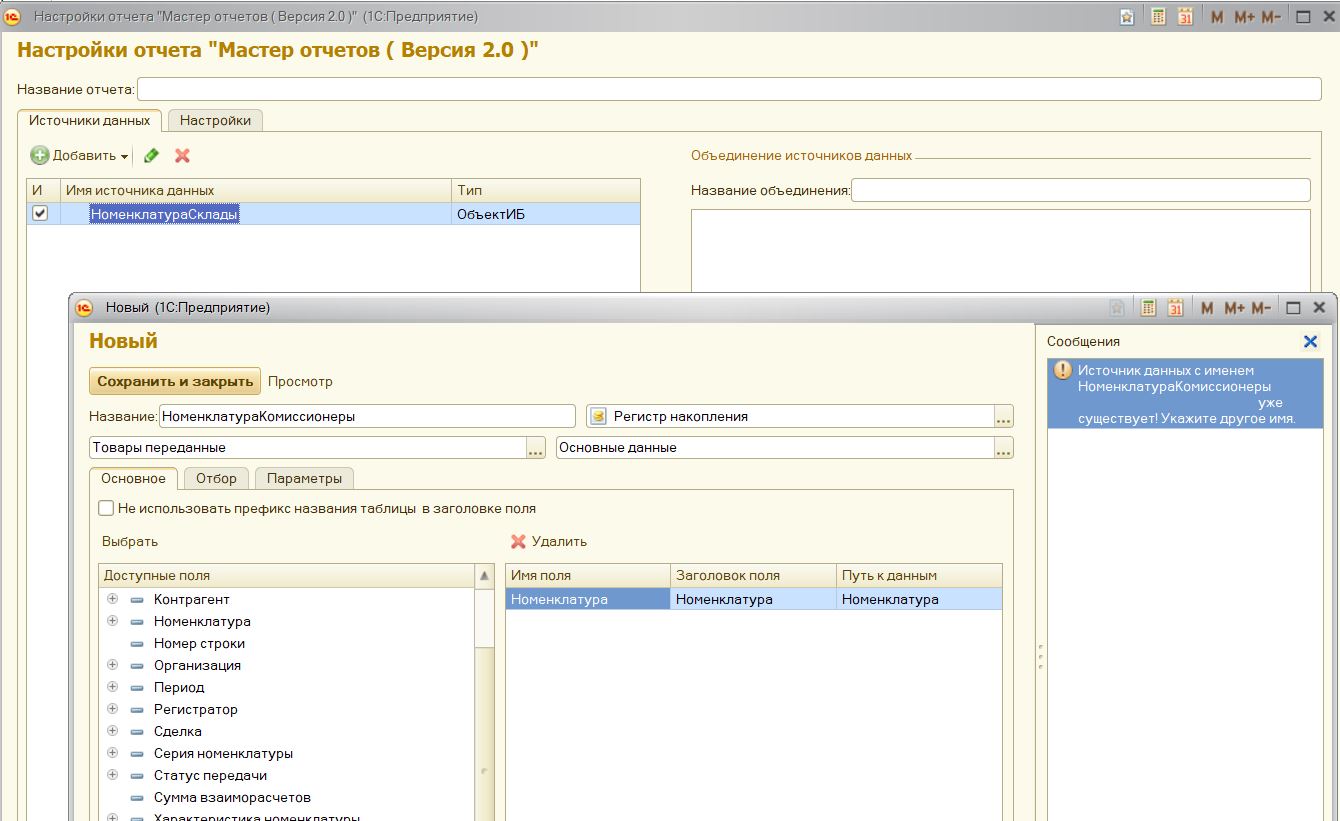This screenshot has height=821, width=1340.
Task: Click the Тип column header in data sources
Action: 546,190
